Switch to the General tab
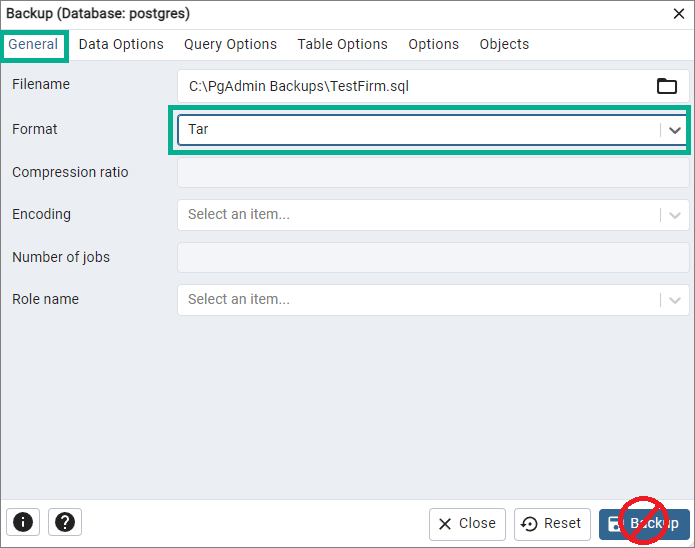The image size is (695, 548). 33,44
